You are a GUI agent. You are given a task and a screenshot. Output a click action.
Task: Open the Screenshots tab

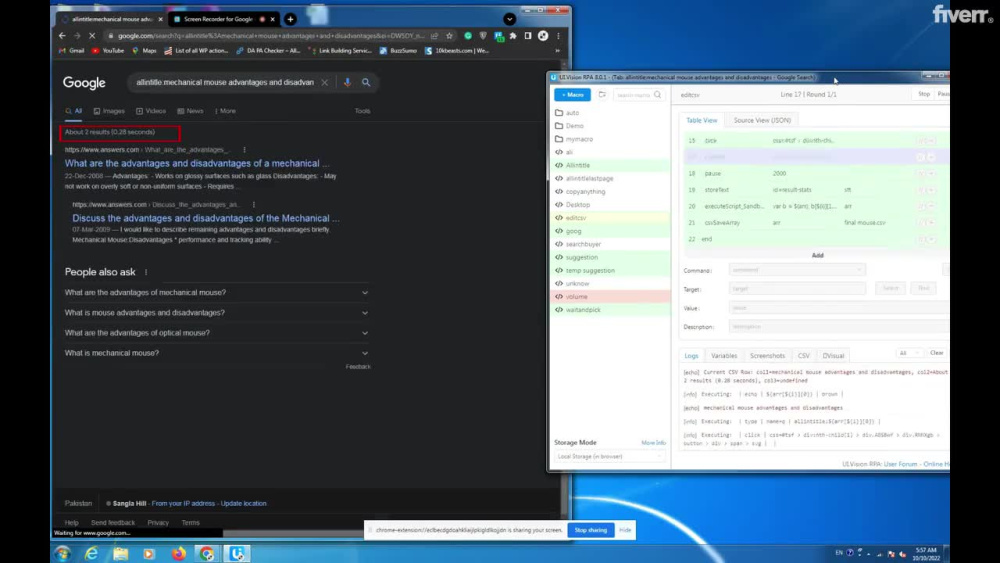coord(767,356)
